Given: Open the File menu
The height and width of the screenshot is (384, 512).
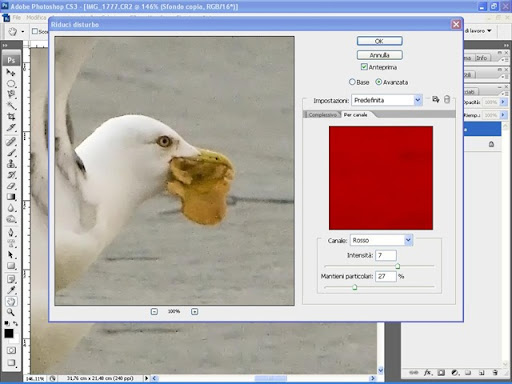Looking at the screenshot, I should pos(17,17).
